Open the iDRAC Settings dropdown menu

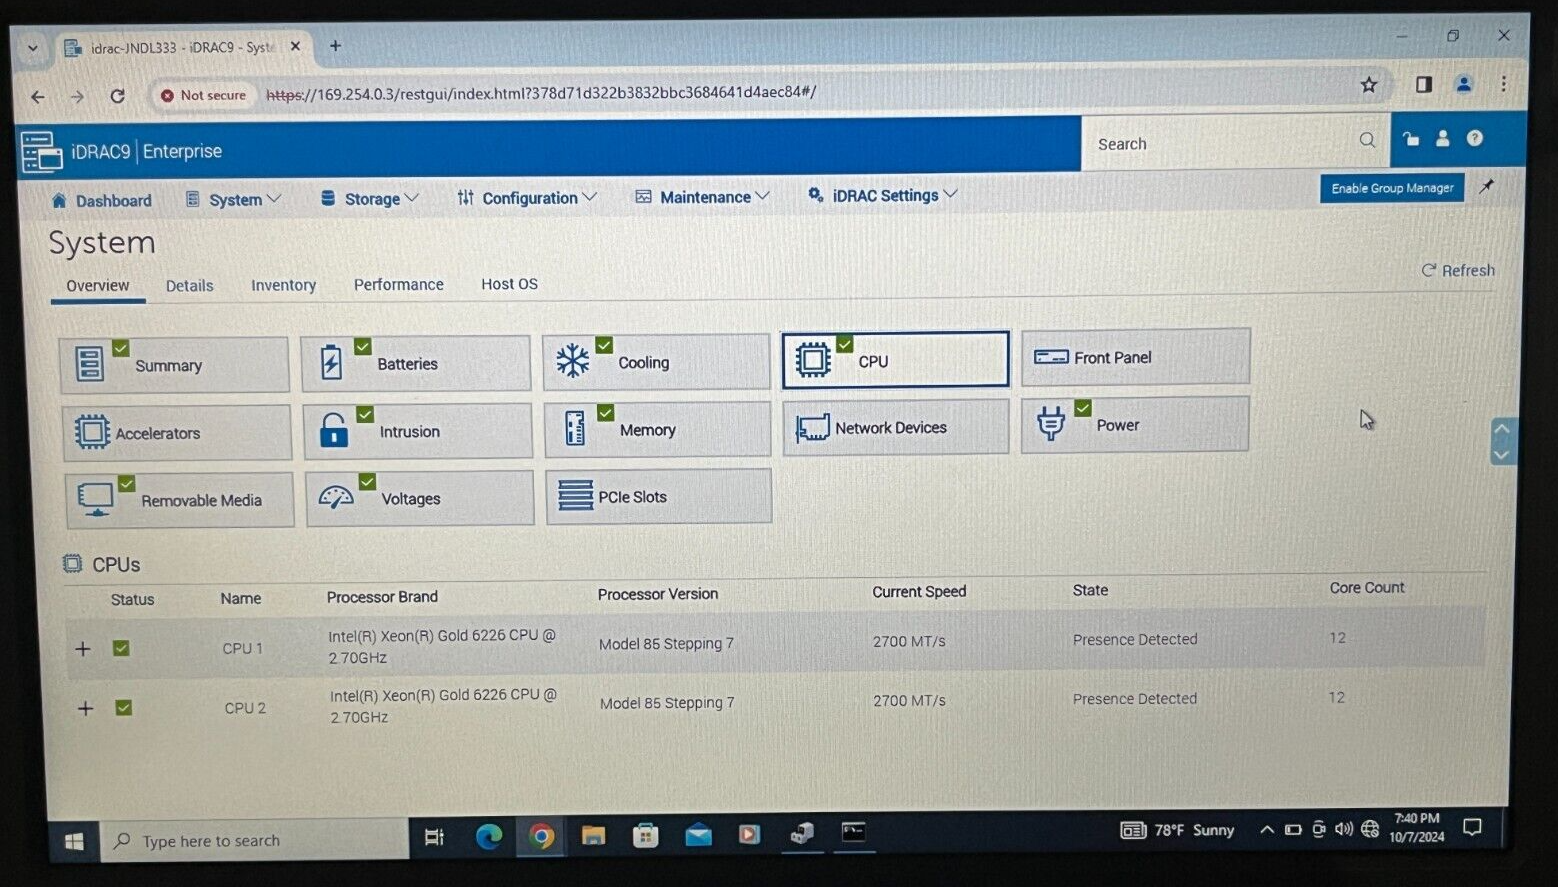[x=883, y=195]
